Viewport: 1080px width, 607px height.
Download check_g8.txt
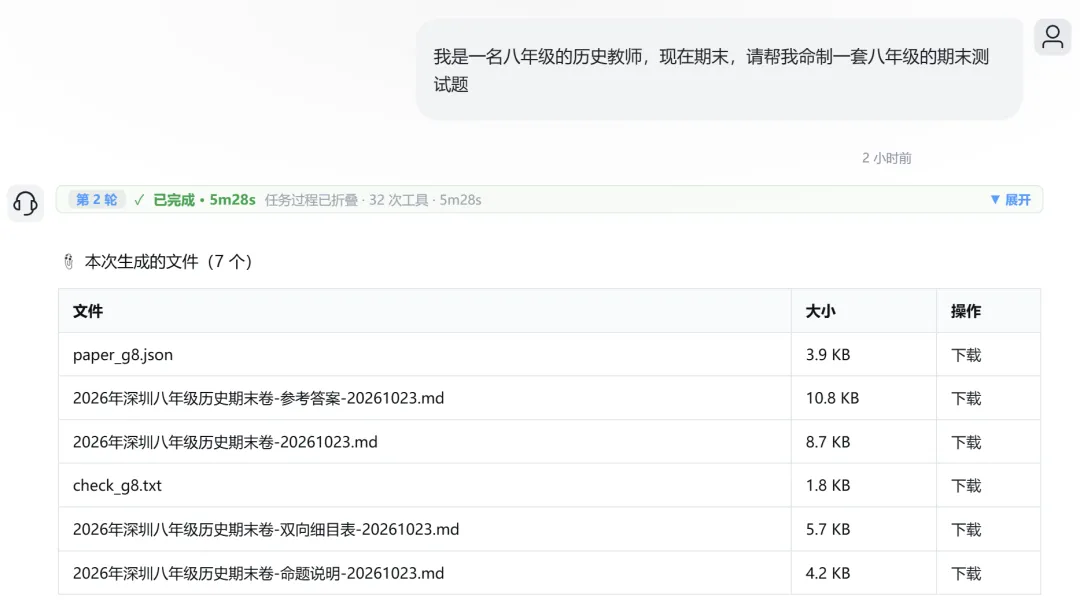click(x=966, y=486)
